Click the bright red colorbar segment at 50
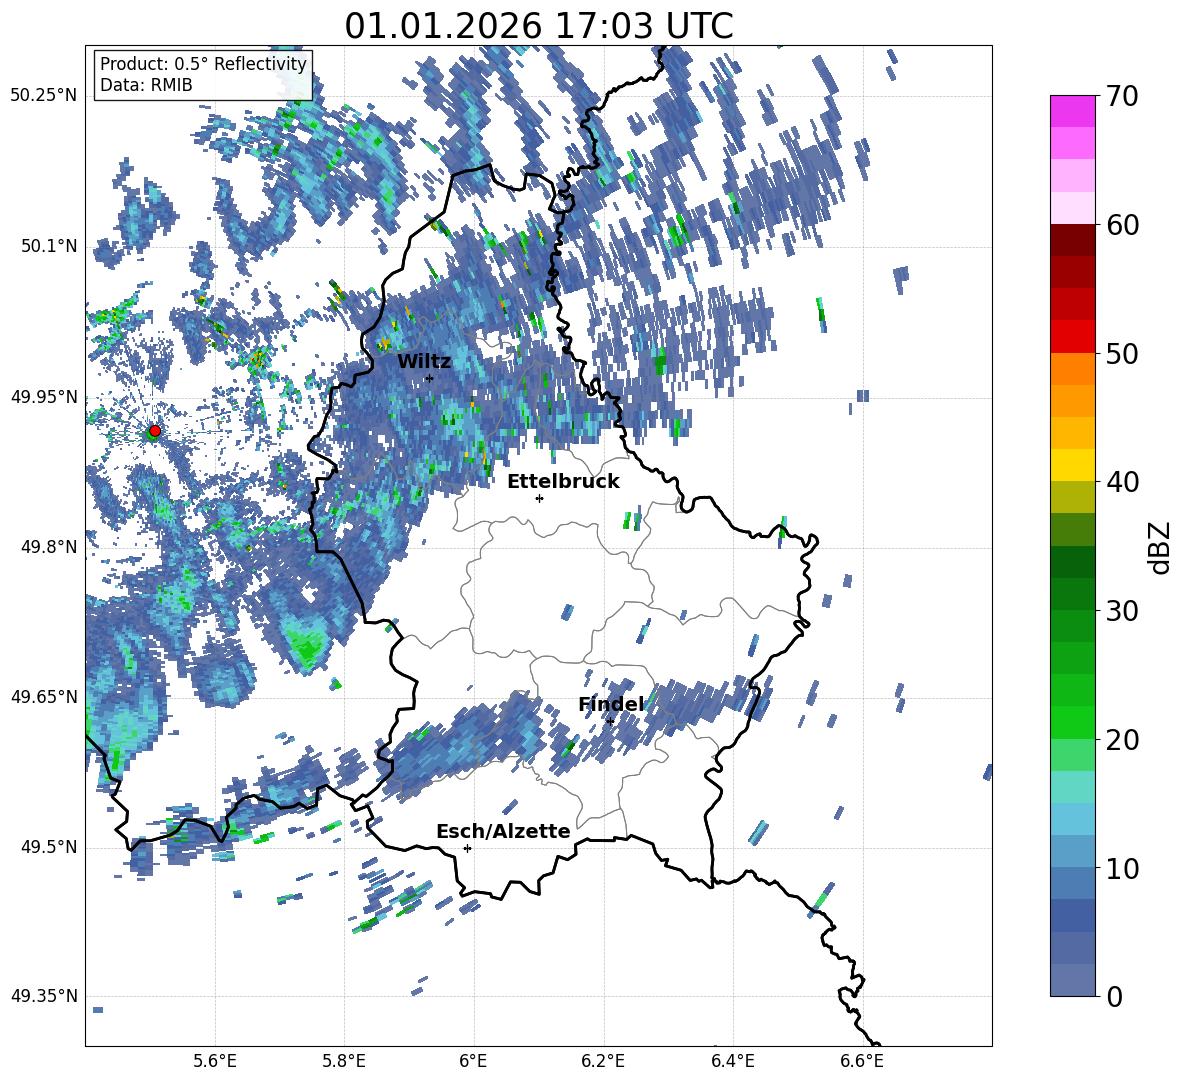 coord(1072,337)
